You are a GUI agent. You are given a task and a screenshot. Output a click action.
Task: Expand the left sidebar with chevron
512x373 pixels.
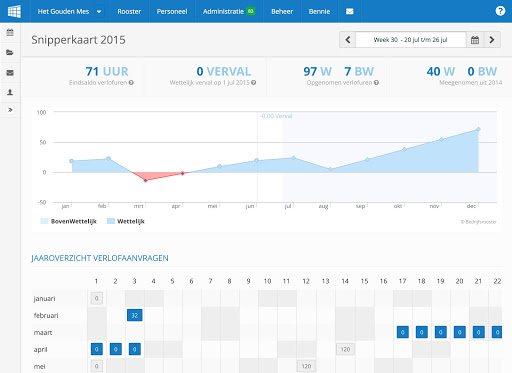(x=10, y=110)
